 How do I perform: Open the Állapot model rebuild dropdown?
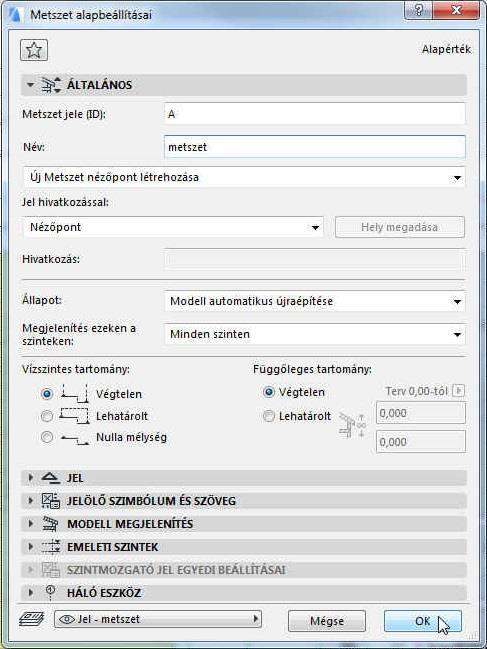click(x=314, y=301)
